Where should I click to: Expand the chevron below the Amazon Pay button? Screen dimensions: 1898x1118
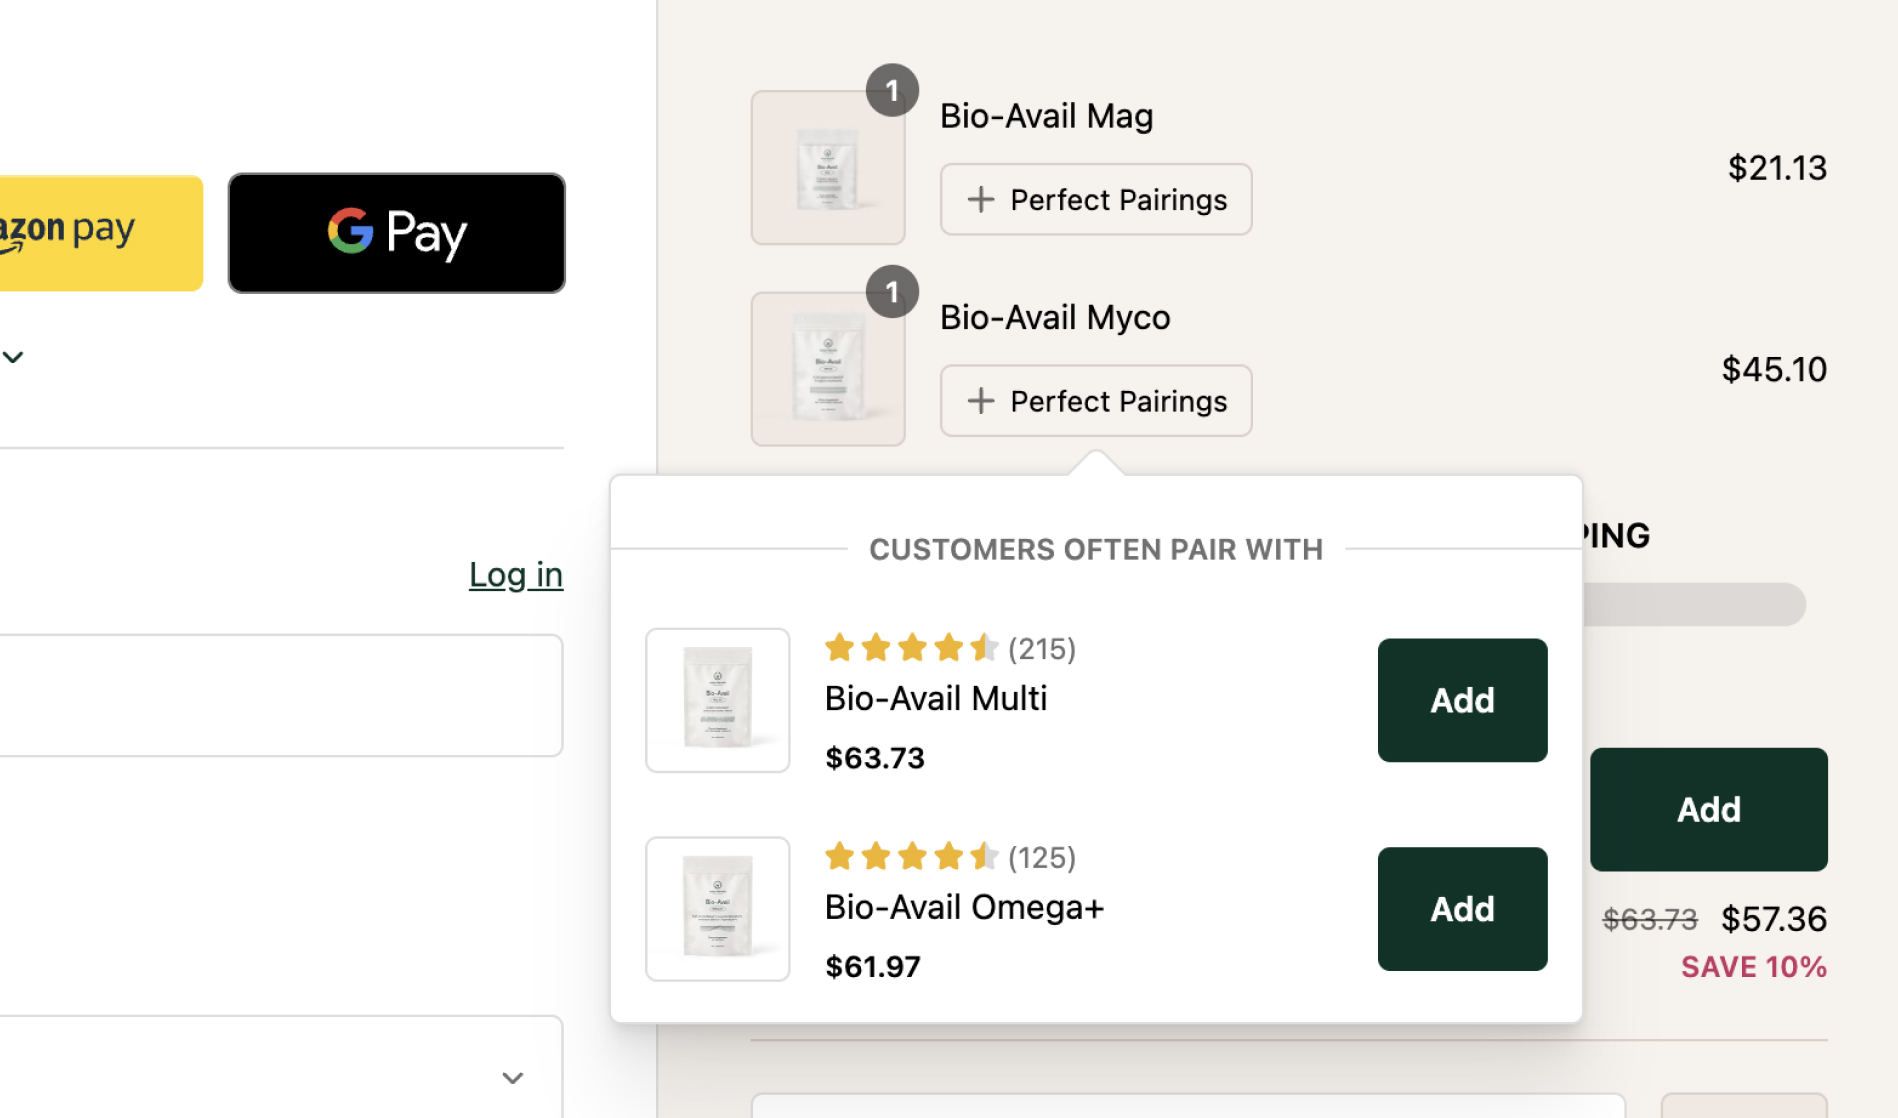pyautogui.click(x=13, y=357)
